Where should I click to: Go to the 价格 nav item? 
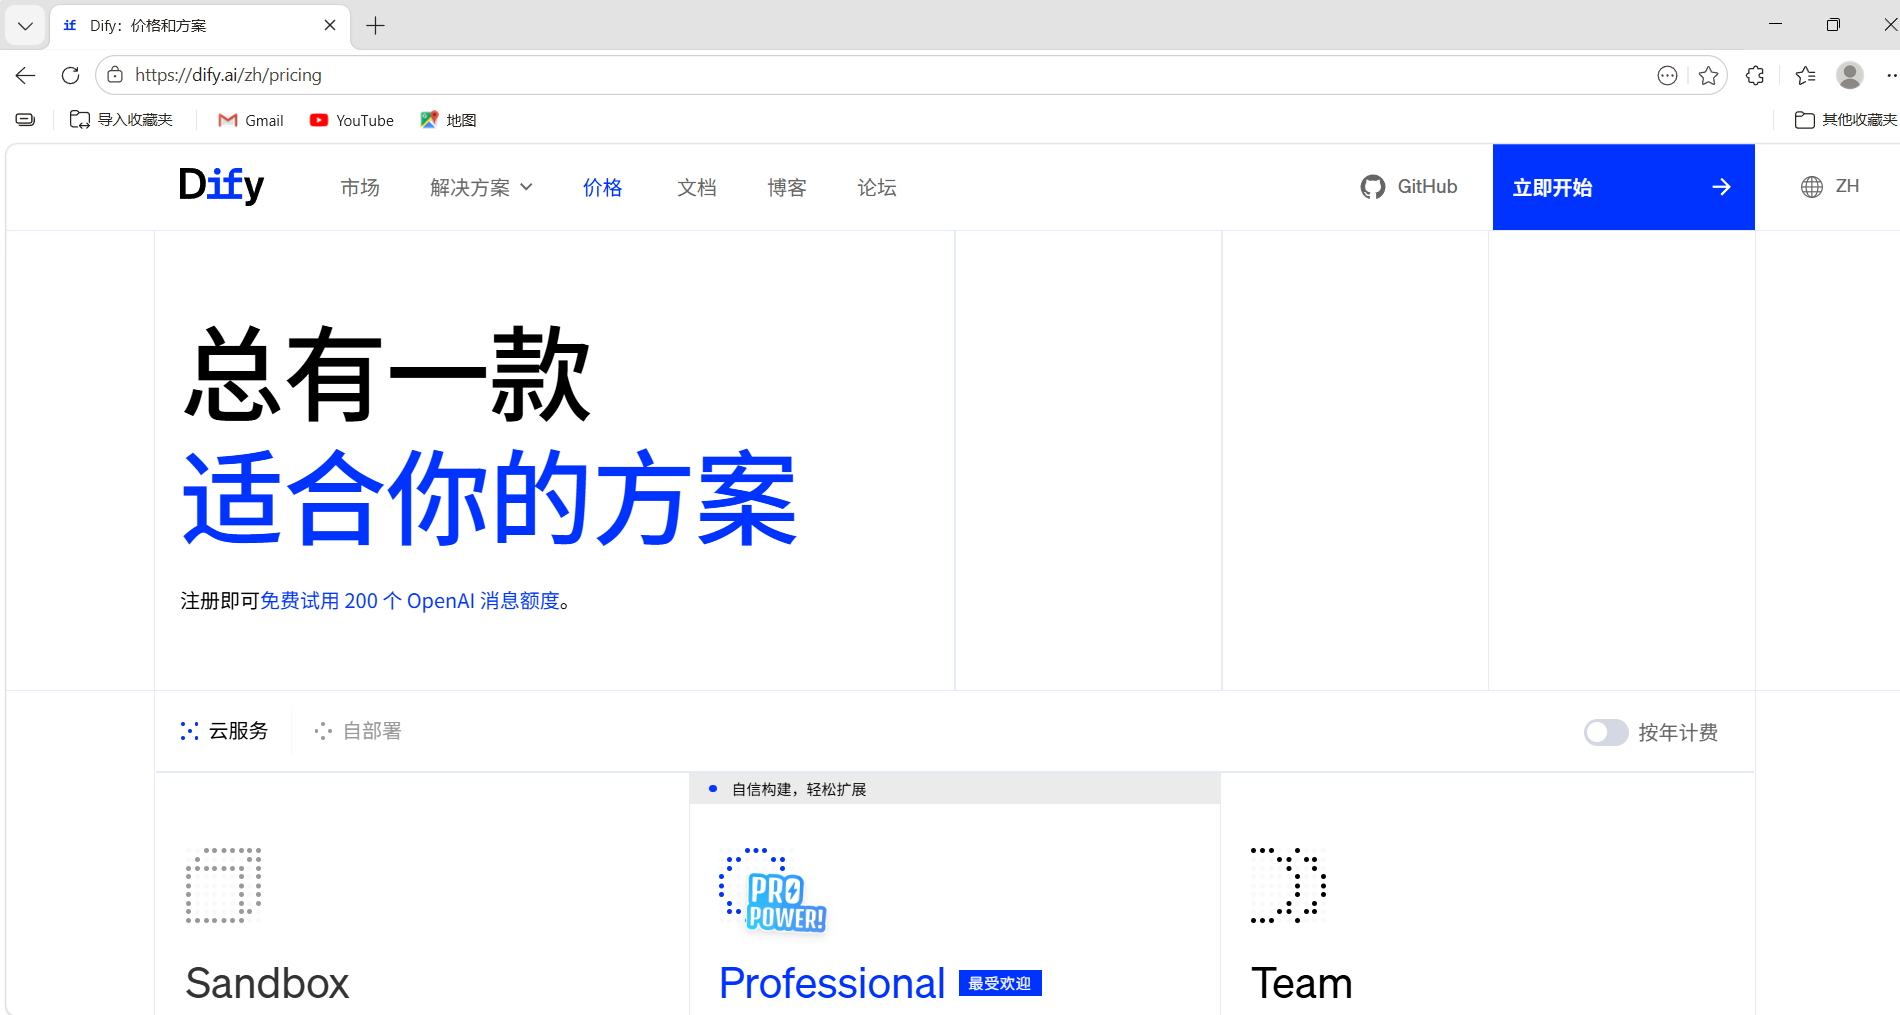point(603,187)
